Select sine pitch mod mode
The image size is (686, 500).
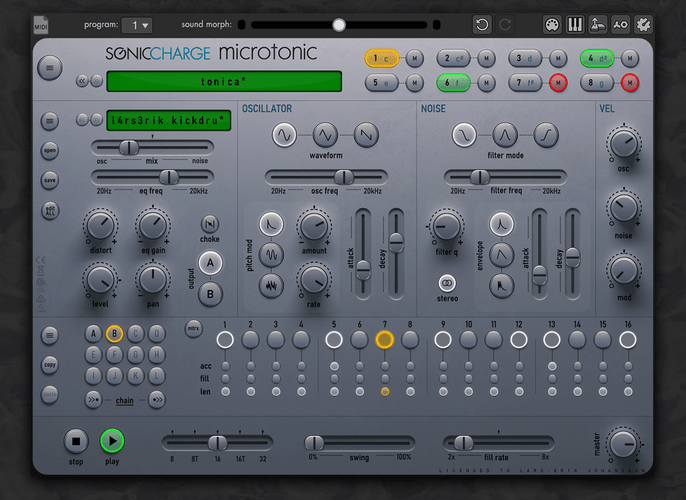271,255
